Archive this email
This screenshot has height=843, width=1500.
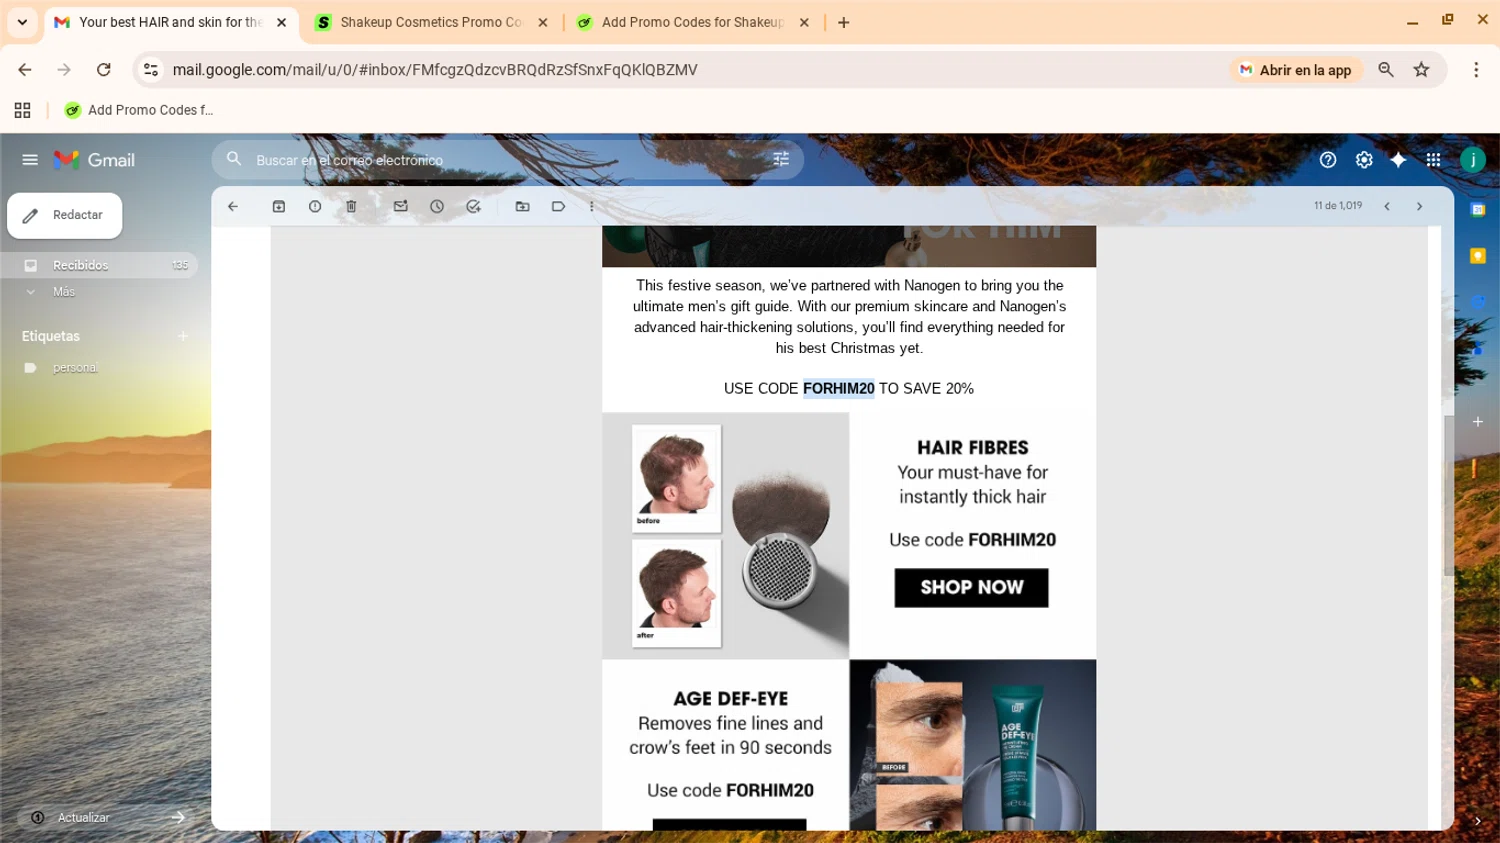279,206
